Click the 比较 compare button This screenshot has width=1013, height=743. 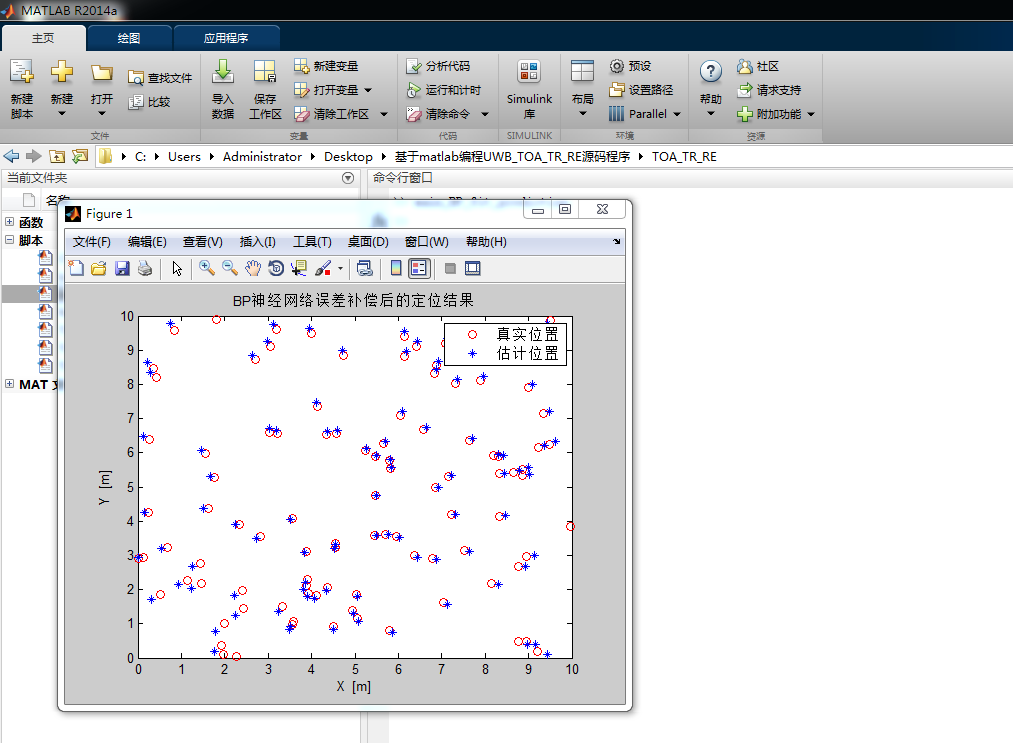click(150, 101)
